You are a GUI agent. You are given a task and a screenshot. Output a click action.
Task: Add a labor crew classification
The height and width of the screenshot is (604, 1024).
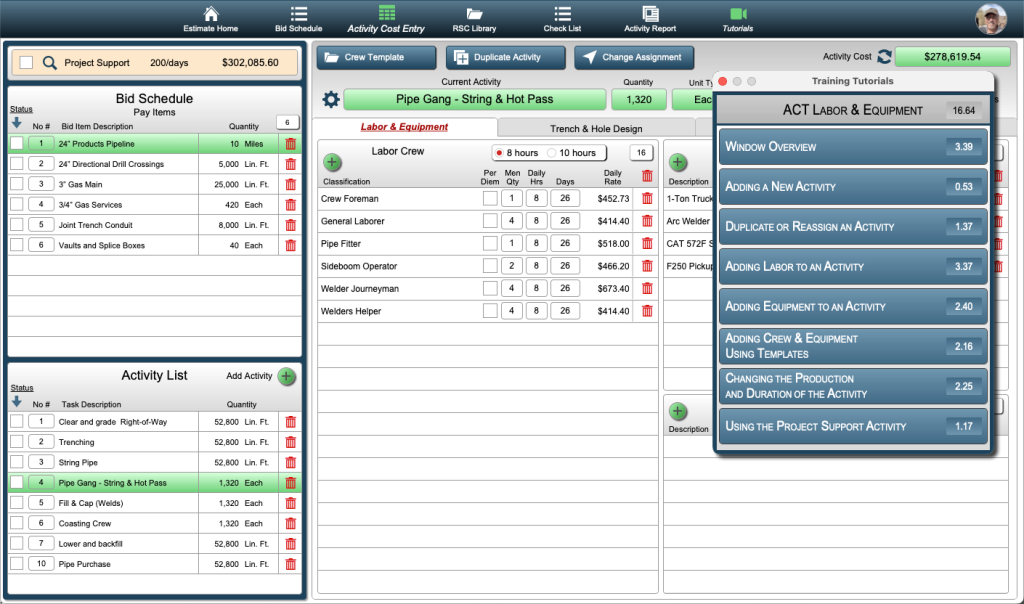[332, 162]
